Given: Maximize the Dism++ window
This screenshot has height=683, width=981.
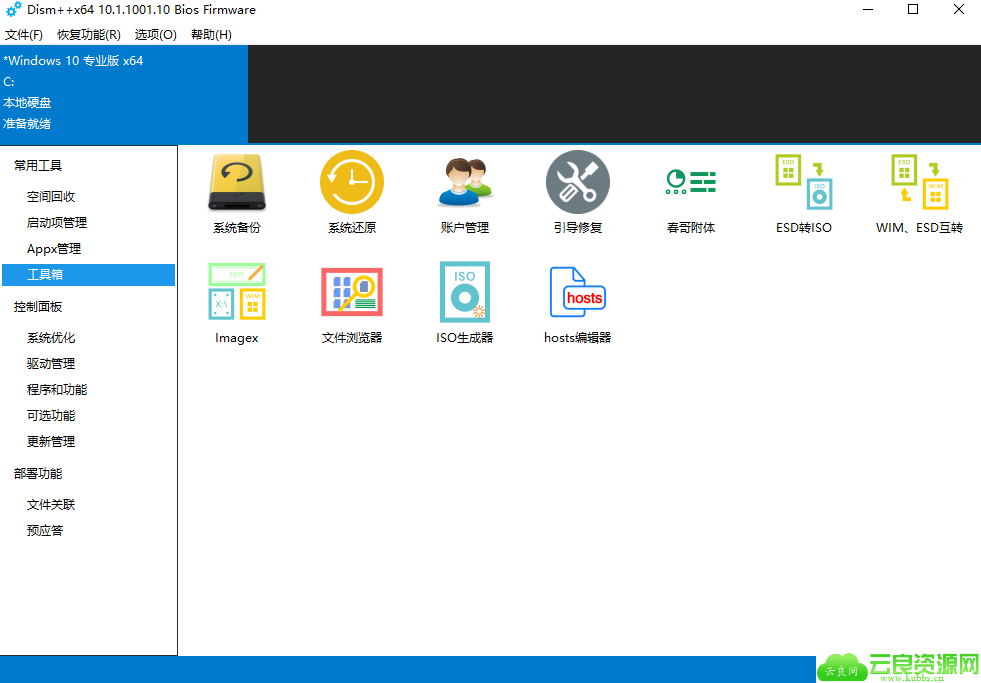Looking at the screenshot, I should tap(913, 9).
